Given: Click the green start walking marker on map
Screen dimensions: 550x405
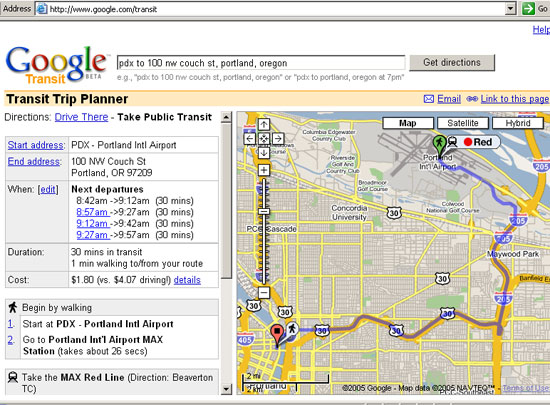Looking at the screenshot, I should pyautogui.click(x=439, y=144).
